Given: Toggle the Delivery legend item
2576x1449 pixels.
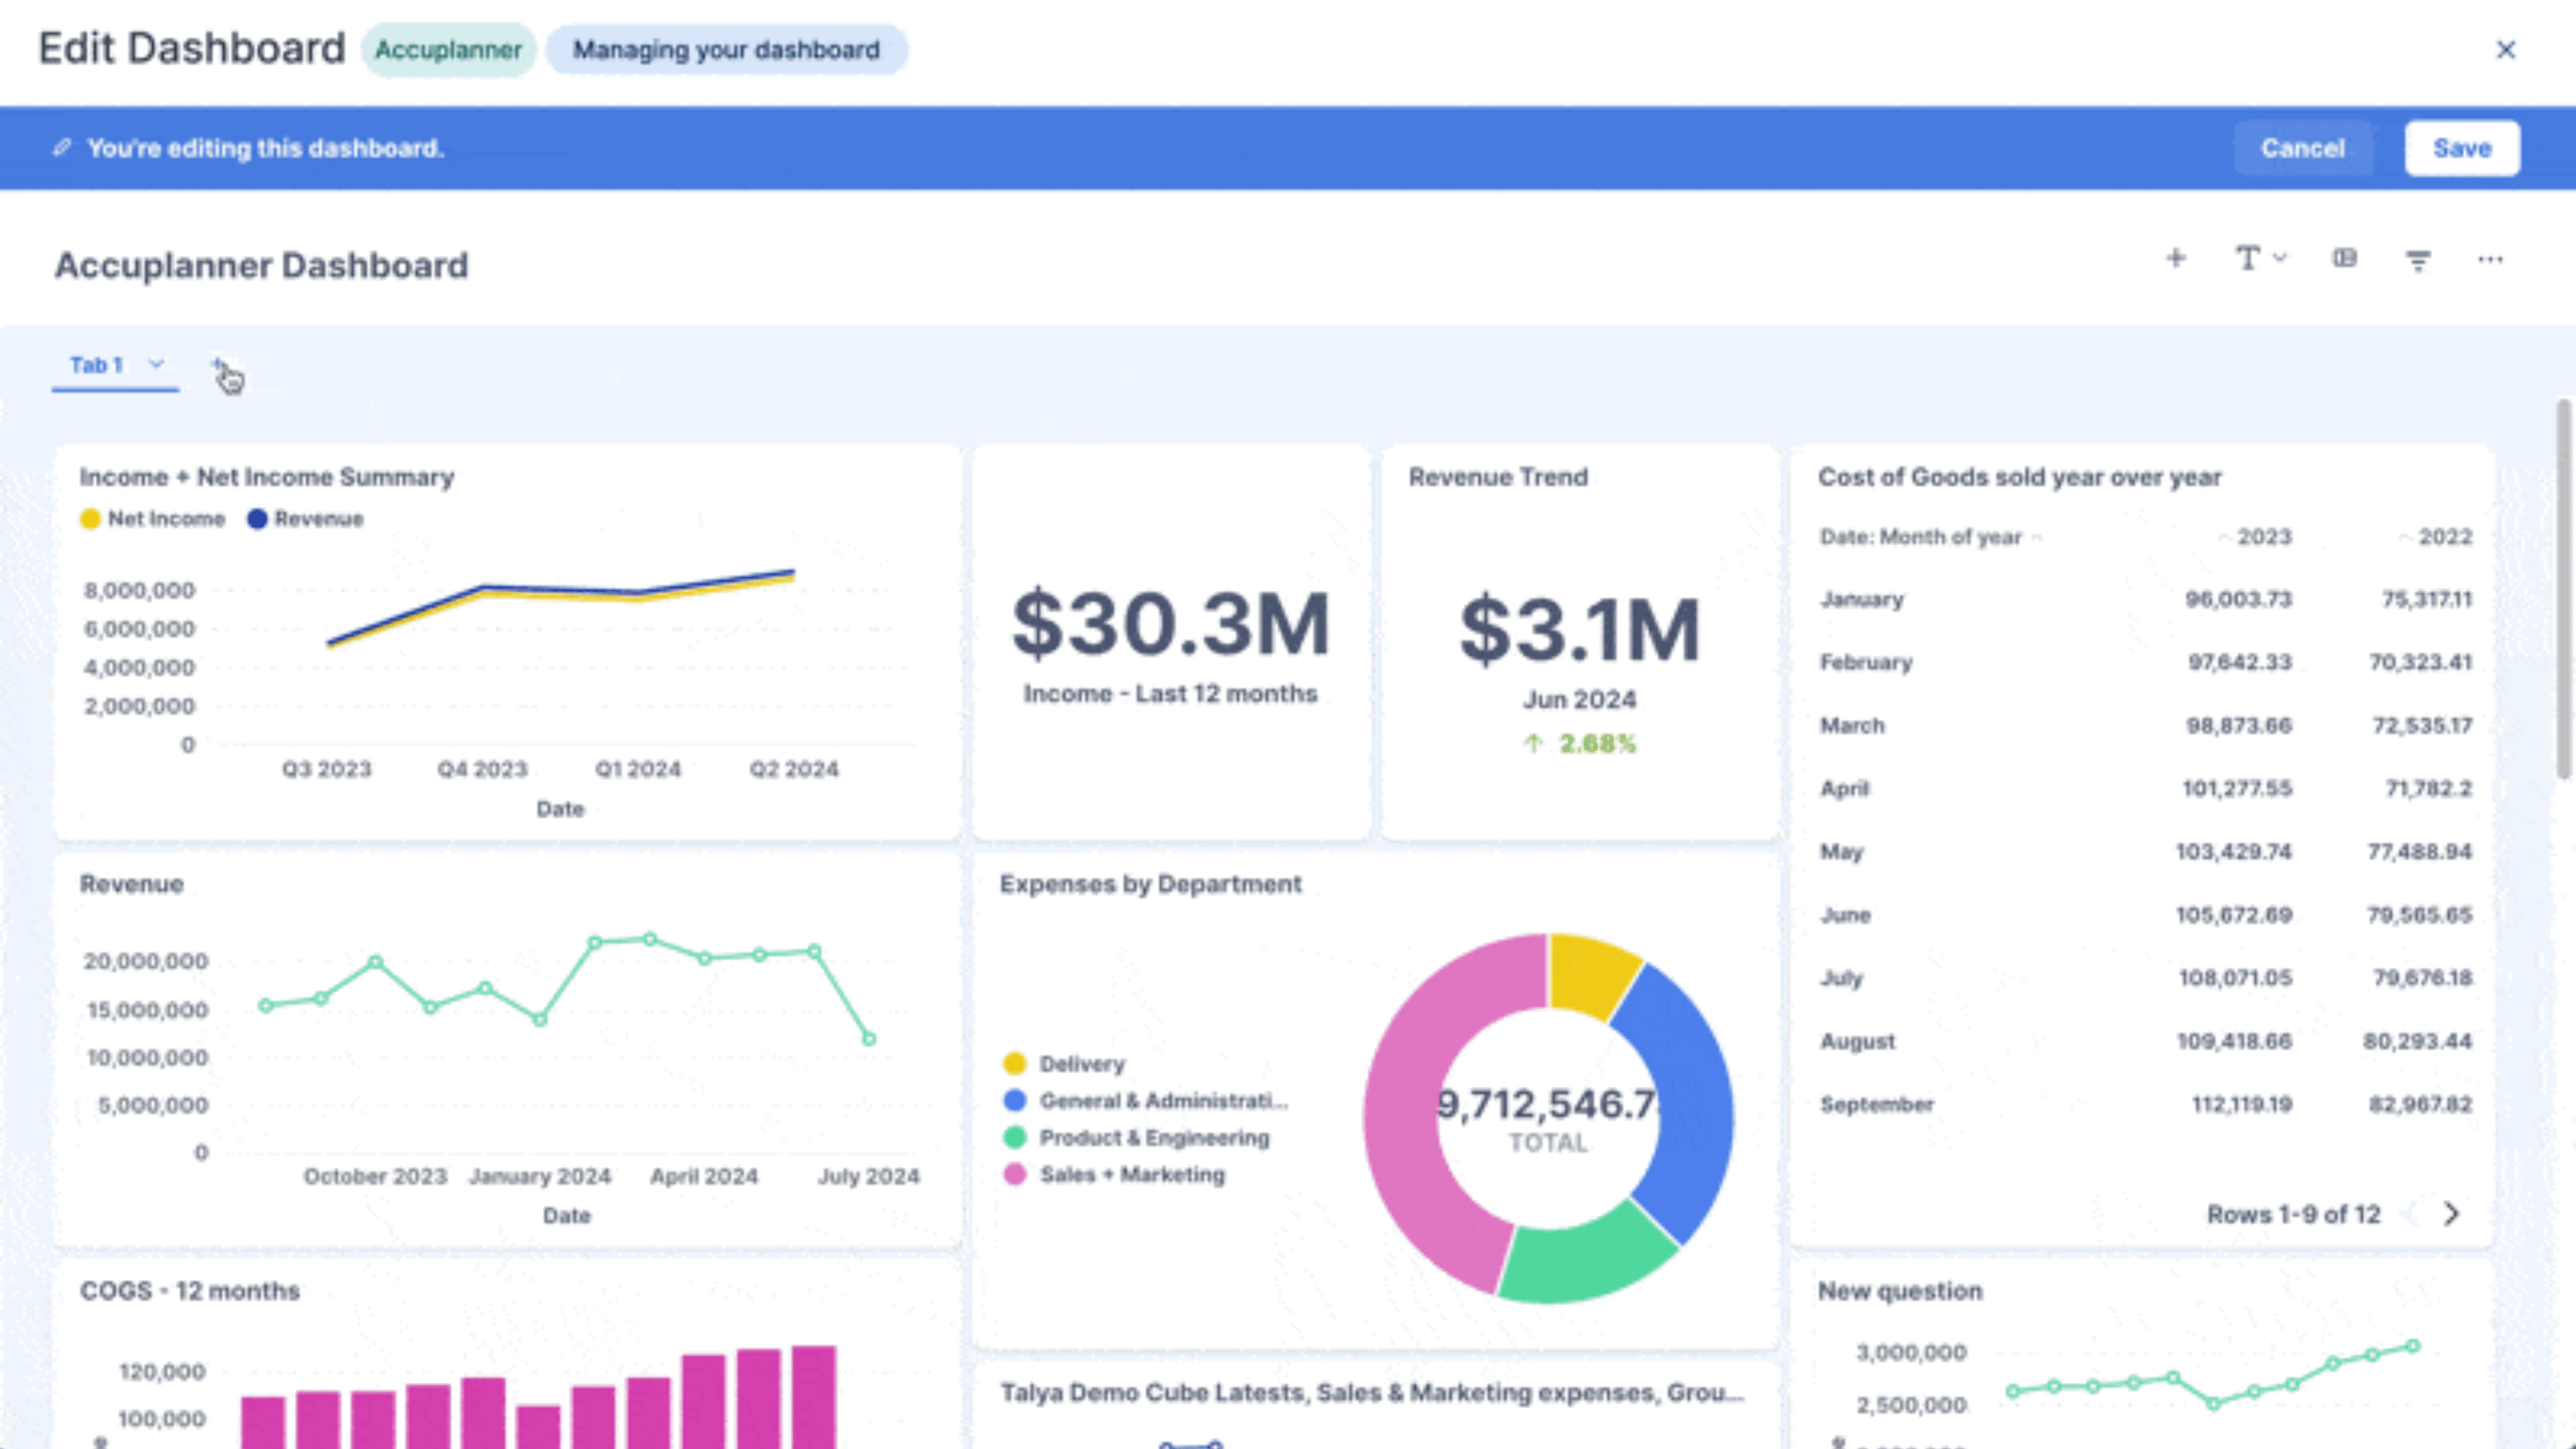Looking at the screenshot, I should click(x=1065, y=1063).
